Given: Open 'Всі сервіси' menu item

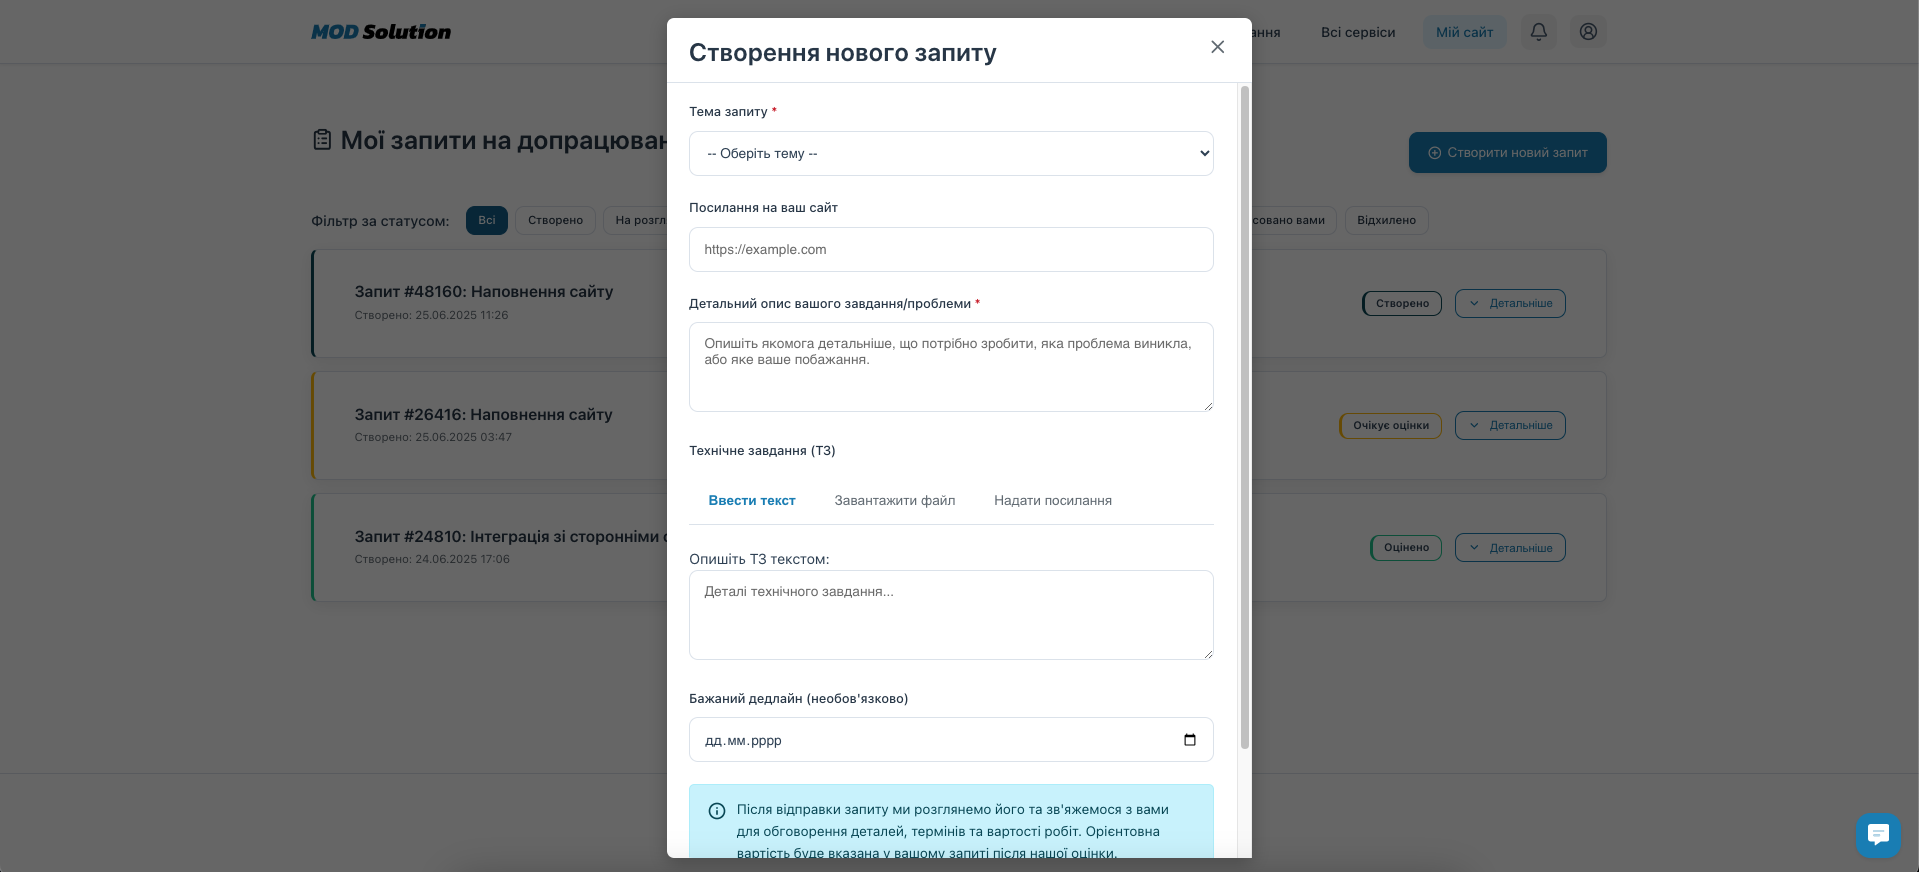Looking at the screenshot, I should [1358, 32].
